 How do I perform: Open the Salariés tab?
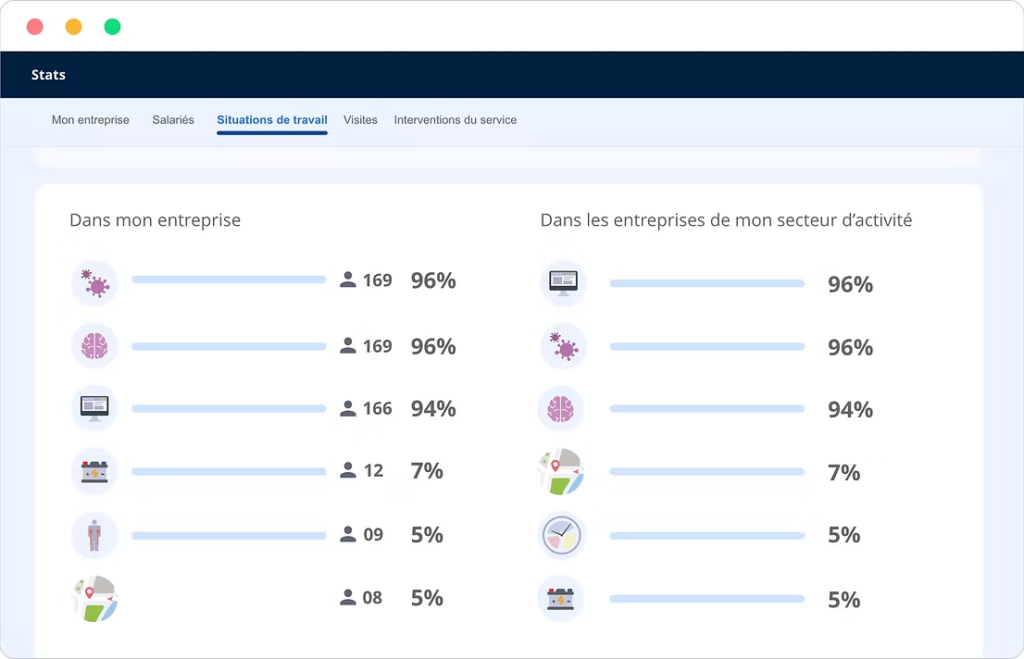[173, 120]
